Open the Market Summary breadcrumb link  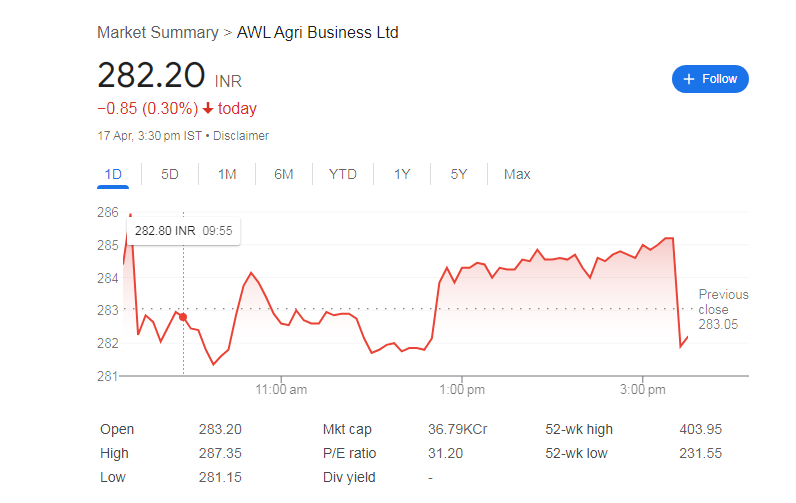pos(158,32)
